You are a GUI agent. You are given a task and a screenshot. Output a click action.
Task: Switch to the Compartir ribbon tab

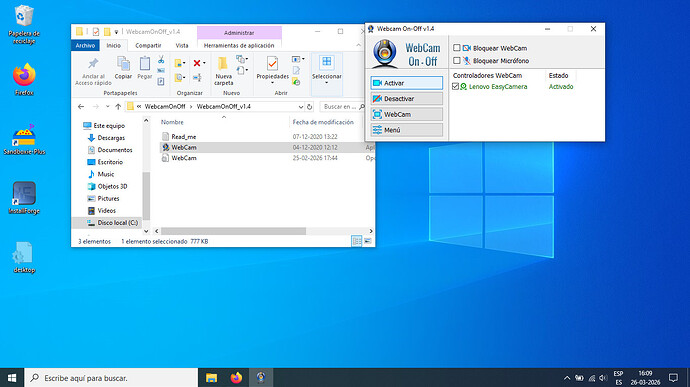148,45
